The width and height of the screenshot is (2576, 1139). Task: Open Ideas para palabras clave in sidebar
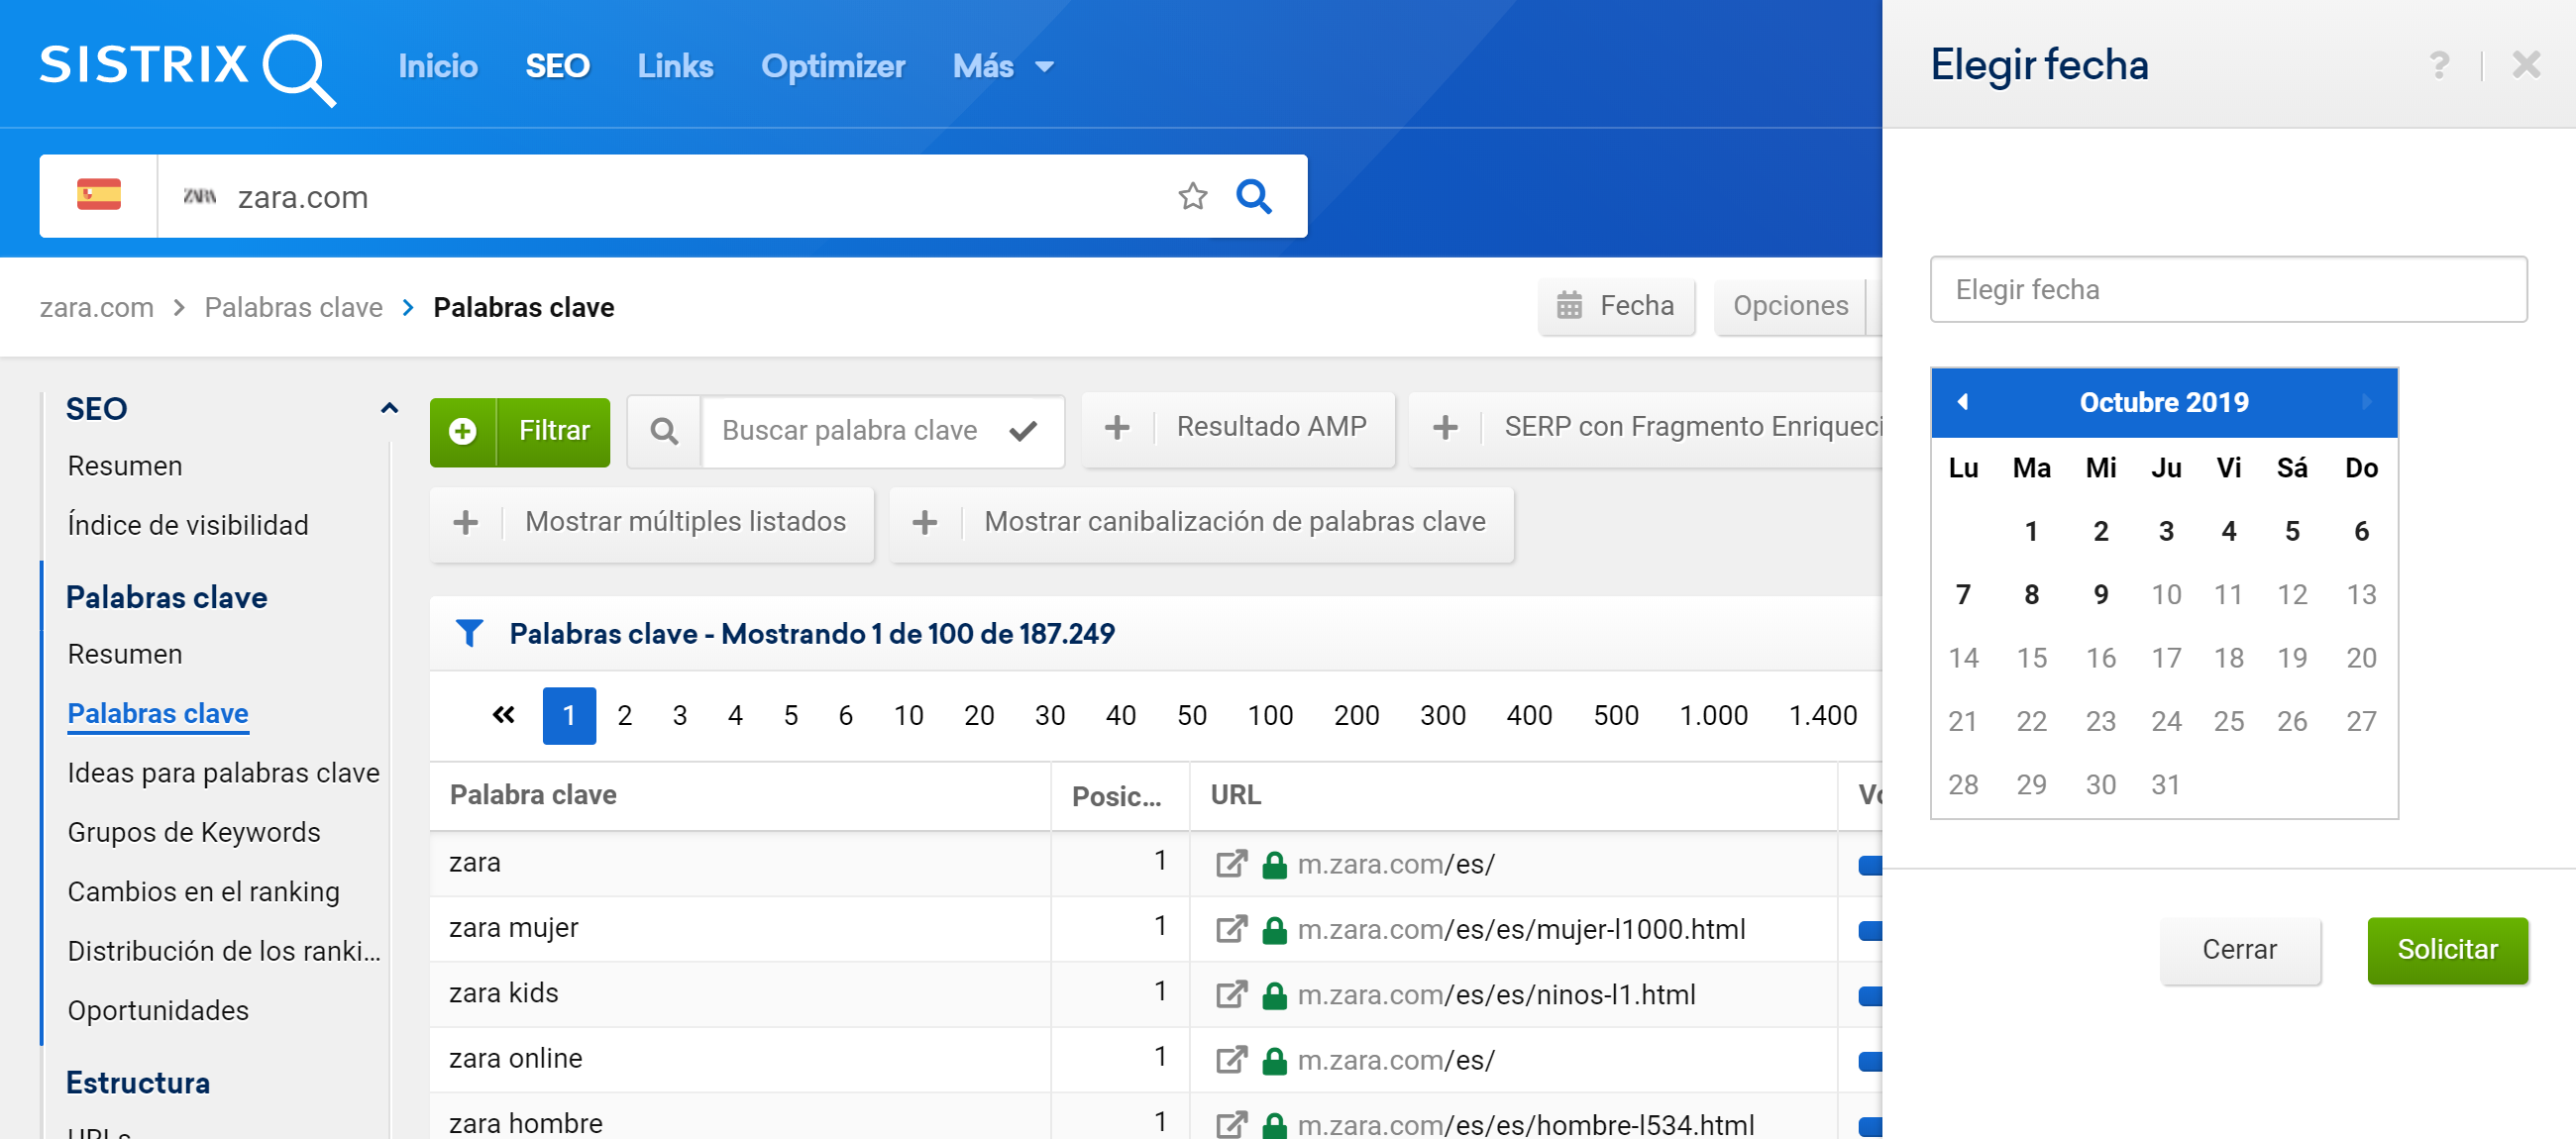(223, 773)
